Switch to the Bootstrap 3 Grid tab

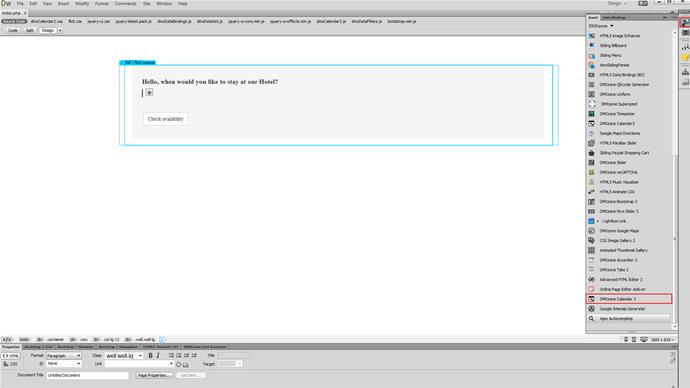pyautogui.click(x=38, y=347)
